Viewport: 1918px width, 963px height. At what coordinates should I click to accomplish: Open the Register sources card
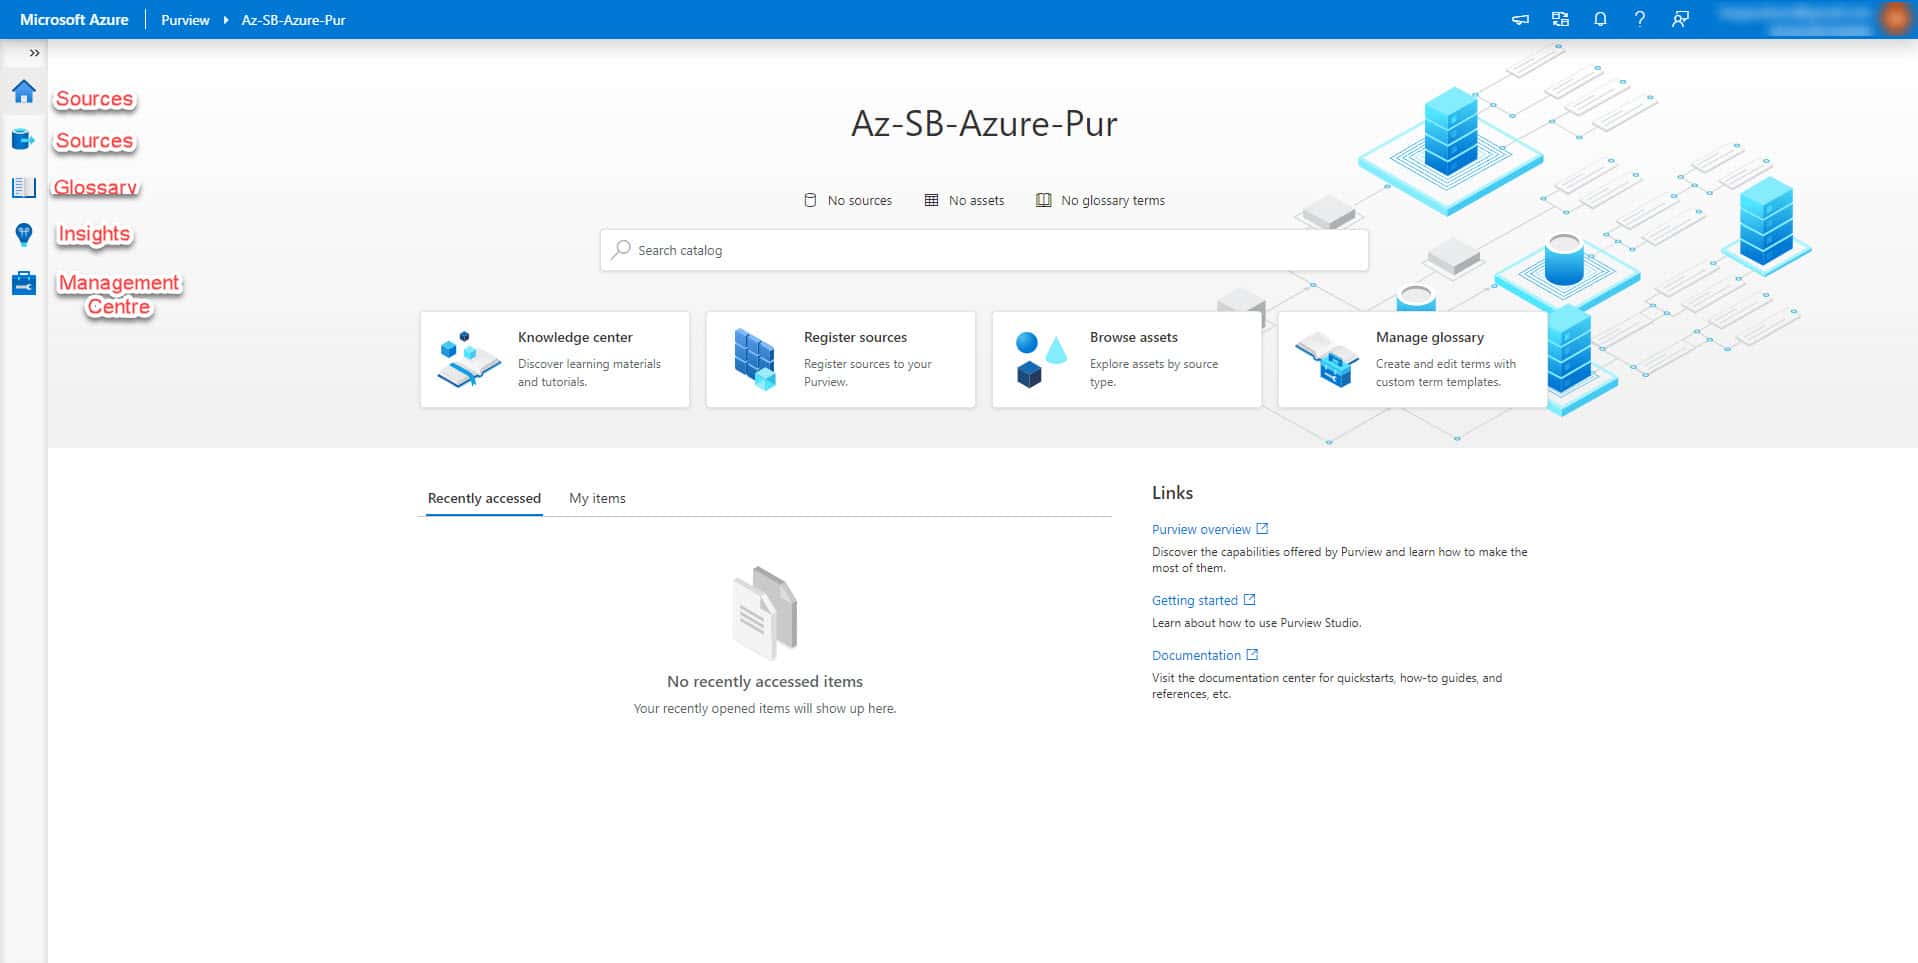[841, 359]
